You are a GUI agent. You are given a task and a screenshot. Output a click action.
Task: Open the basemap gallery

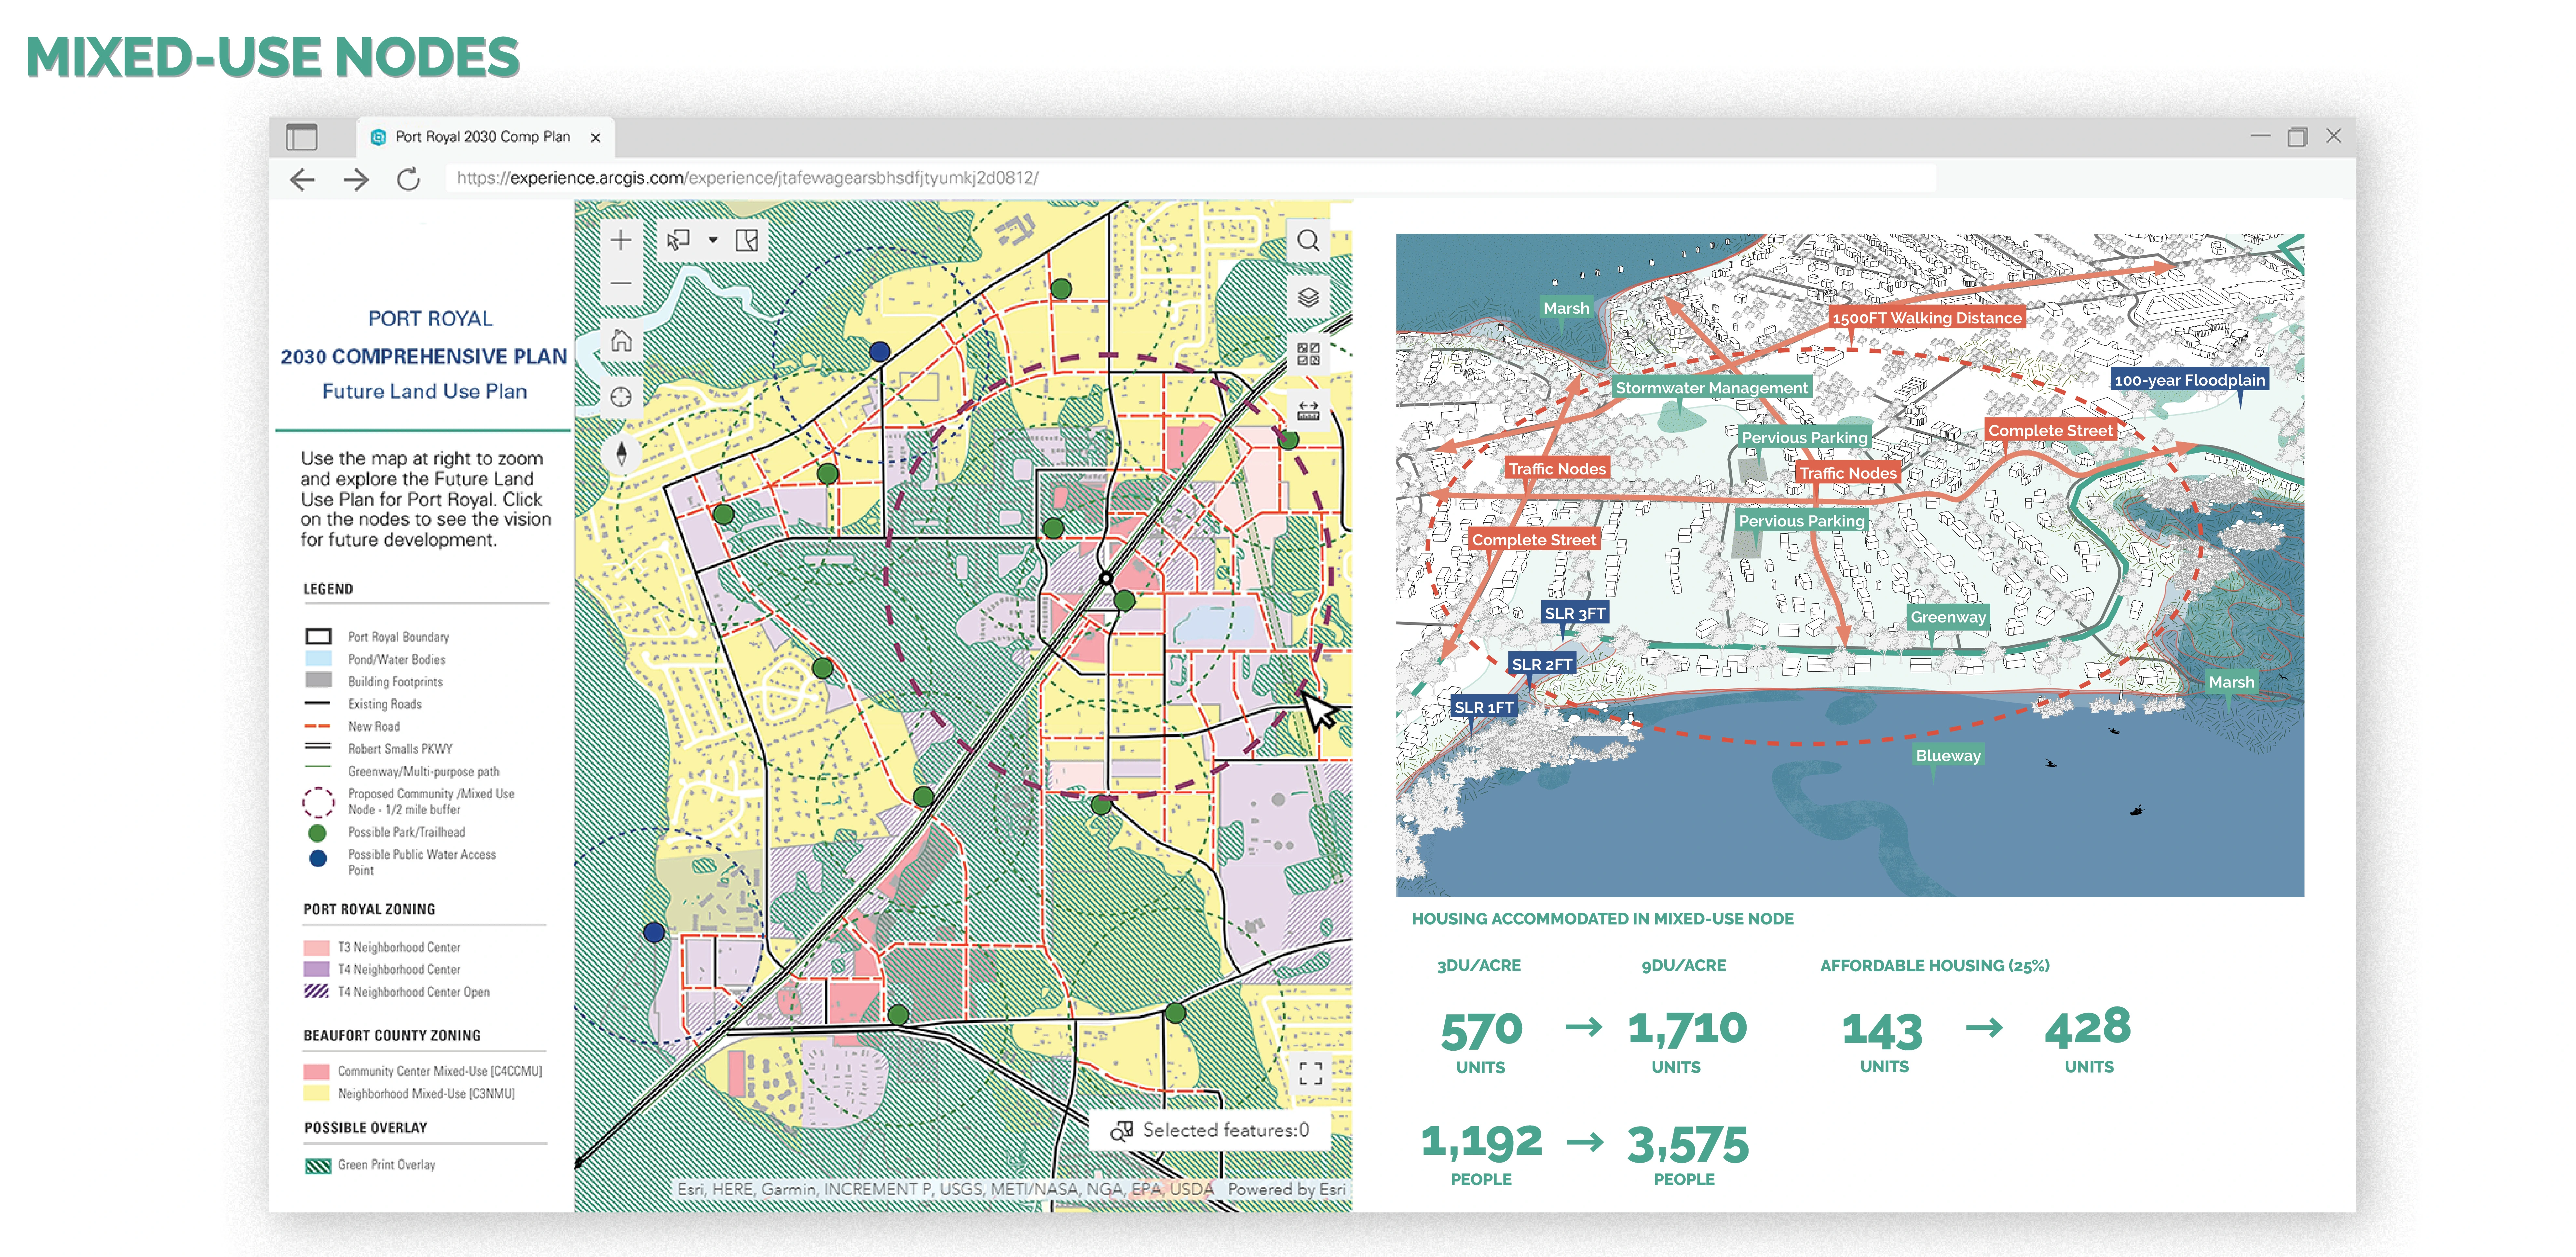click(1308, 354)
